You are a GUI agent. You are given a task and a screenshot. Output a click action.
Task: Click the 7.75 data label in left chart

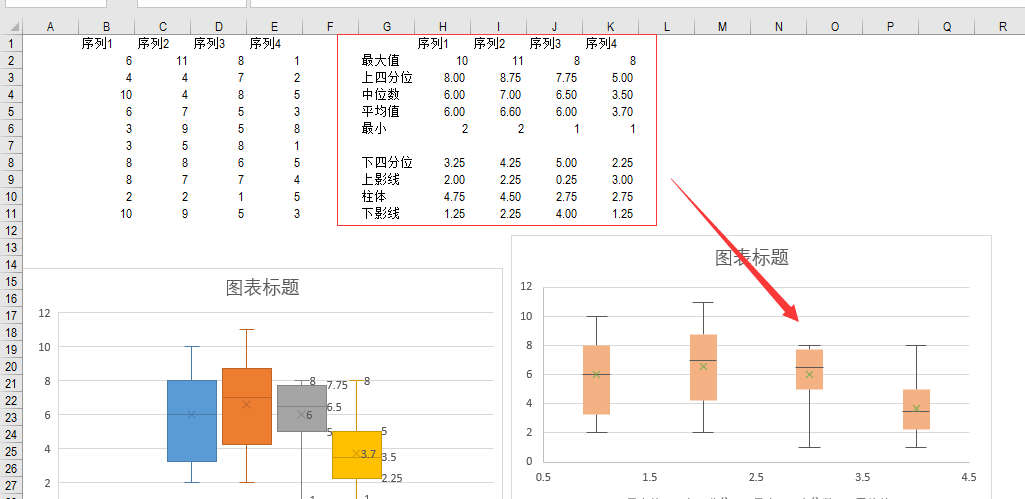pyautogui.click(x=337, y=386)
